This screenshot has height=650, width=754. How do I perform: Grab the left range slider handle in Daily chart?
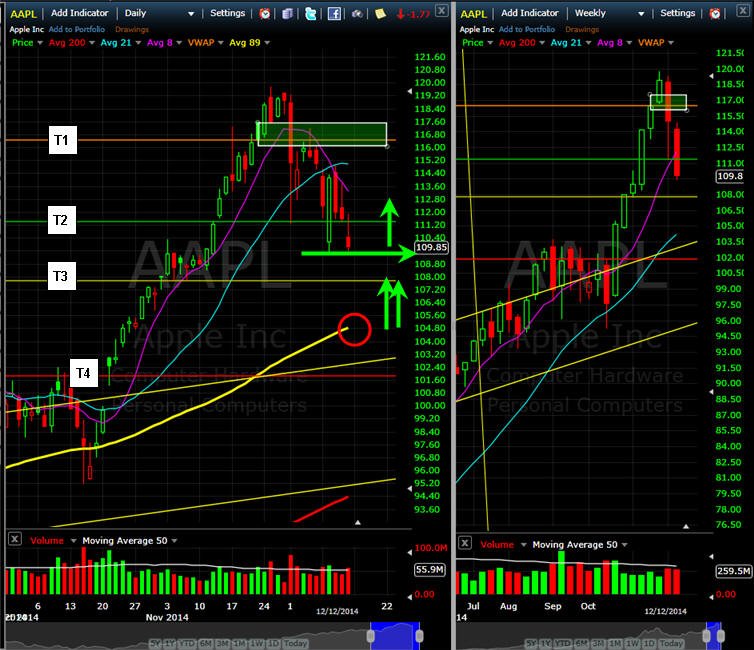(x=371, y=636)
